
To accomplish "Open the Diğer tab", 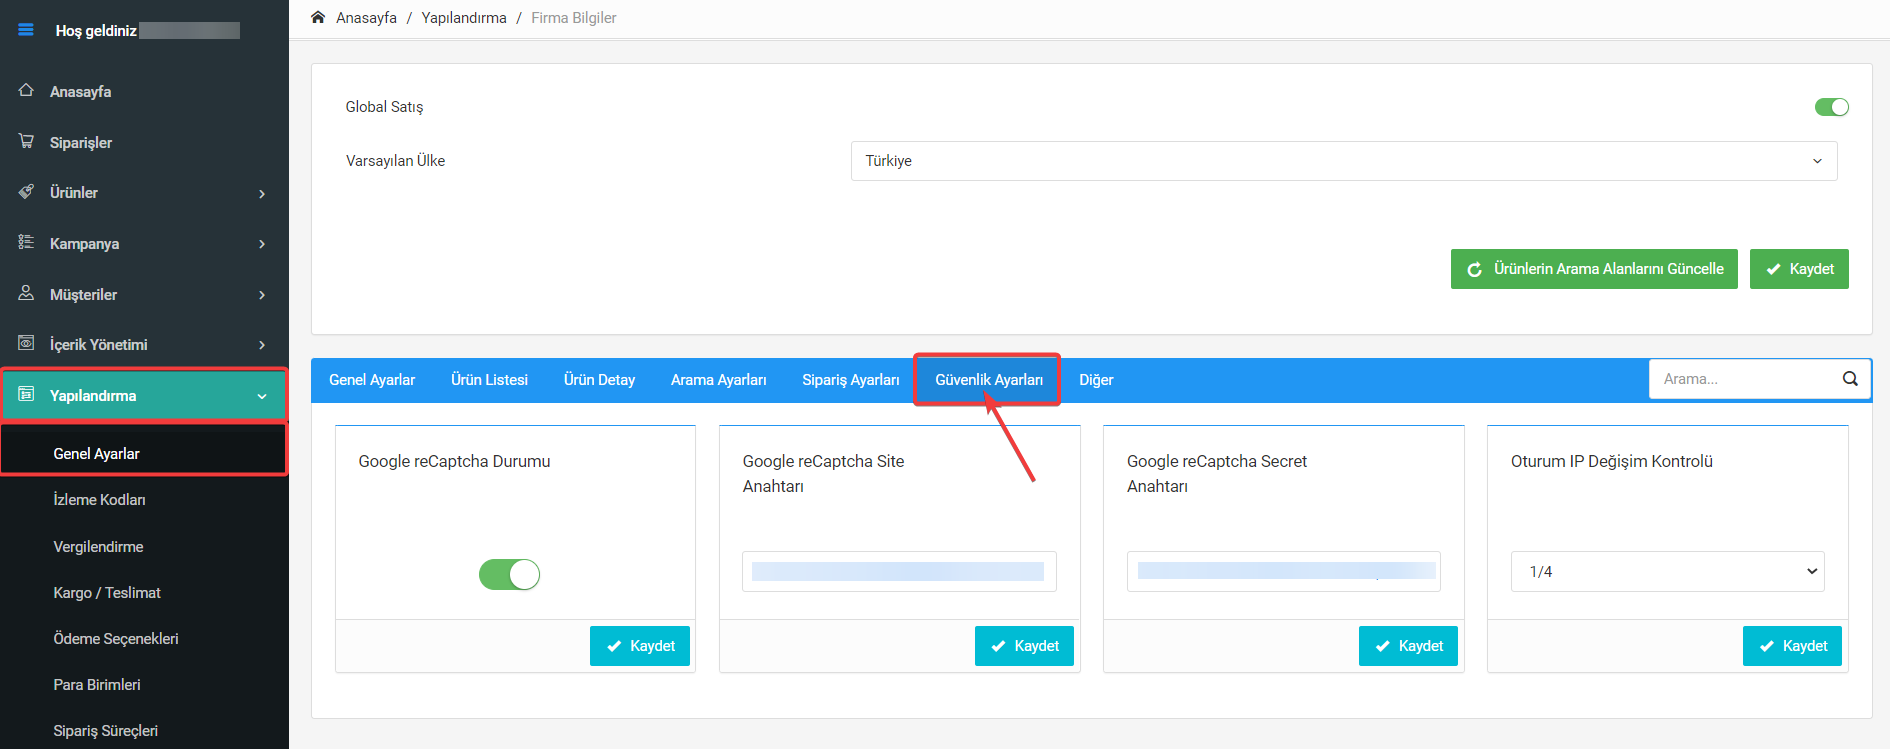I will (x=1096, y=380).
